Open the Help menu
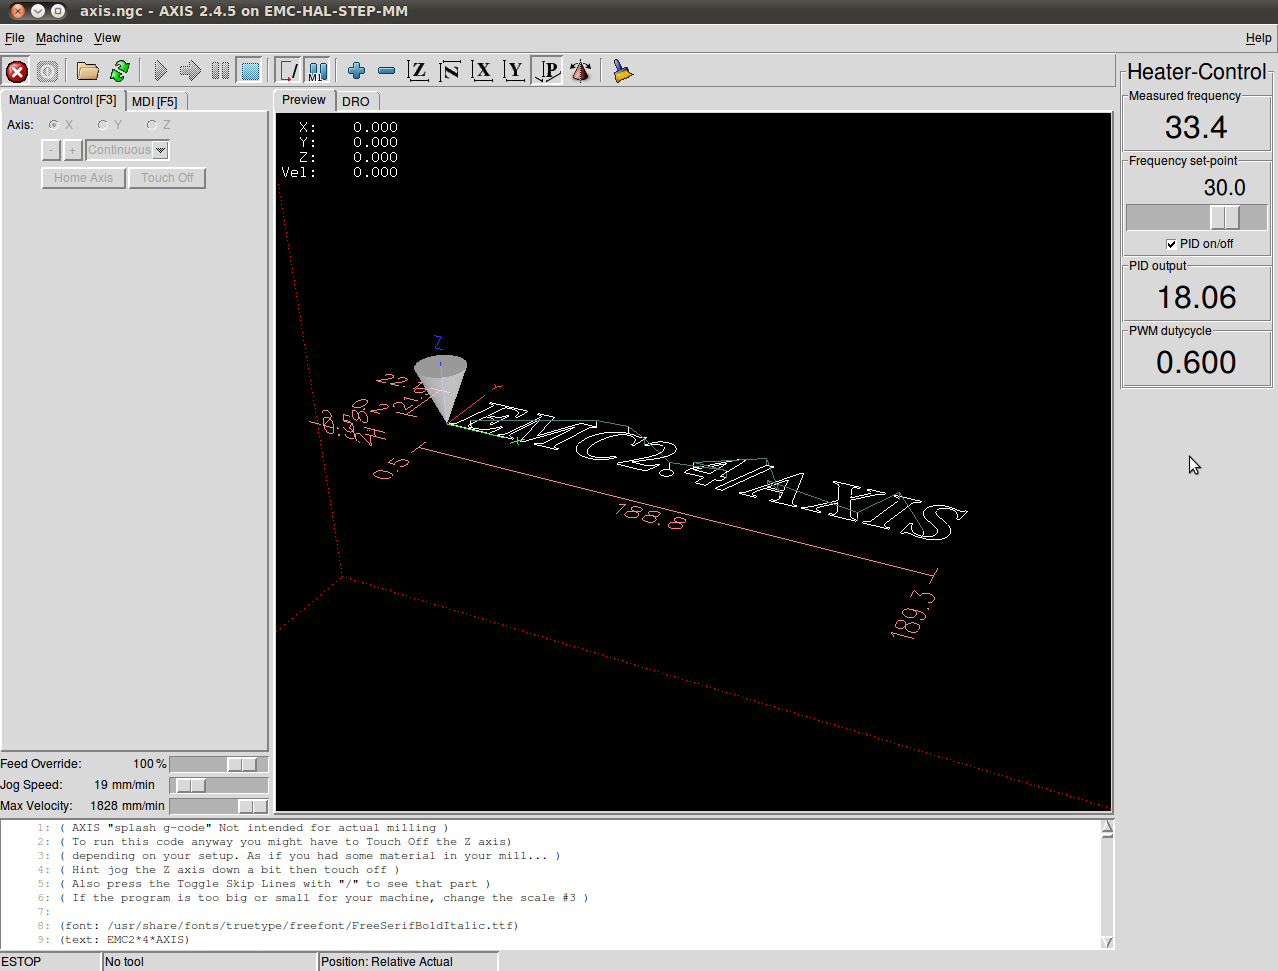 pos(1258,38)
